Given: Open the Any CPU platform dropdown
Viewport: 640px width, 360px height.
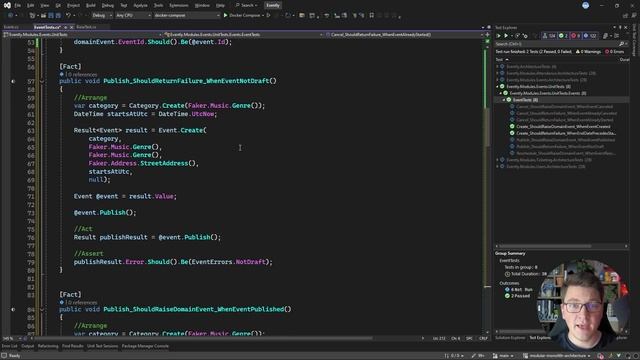Looking at the screenshot, I should pyautogui.click(x=133, y=16).
